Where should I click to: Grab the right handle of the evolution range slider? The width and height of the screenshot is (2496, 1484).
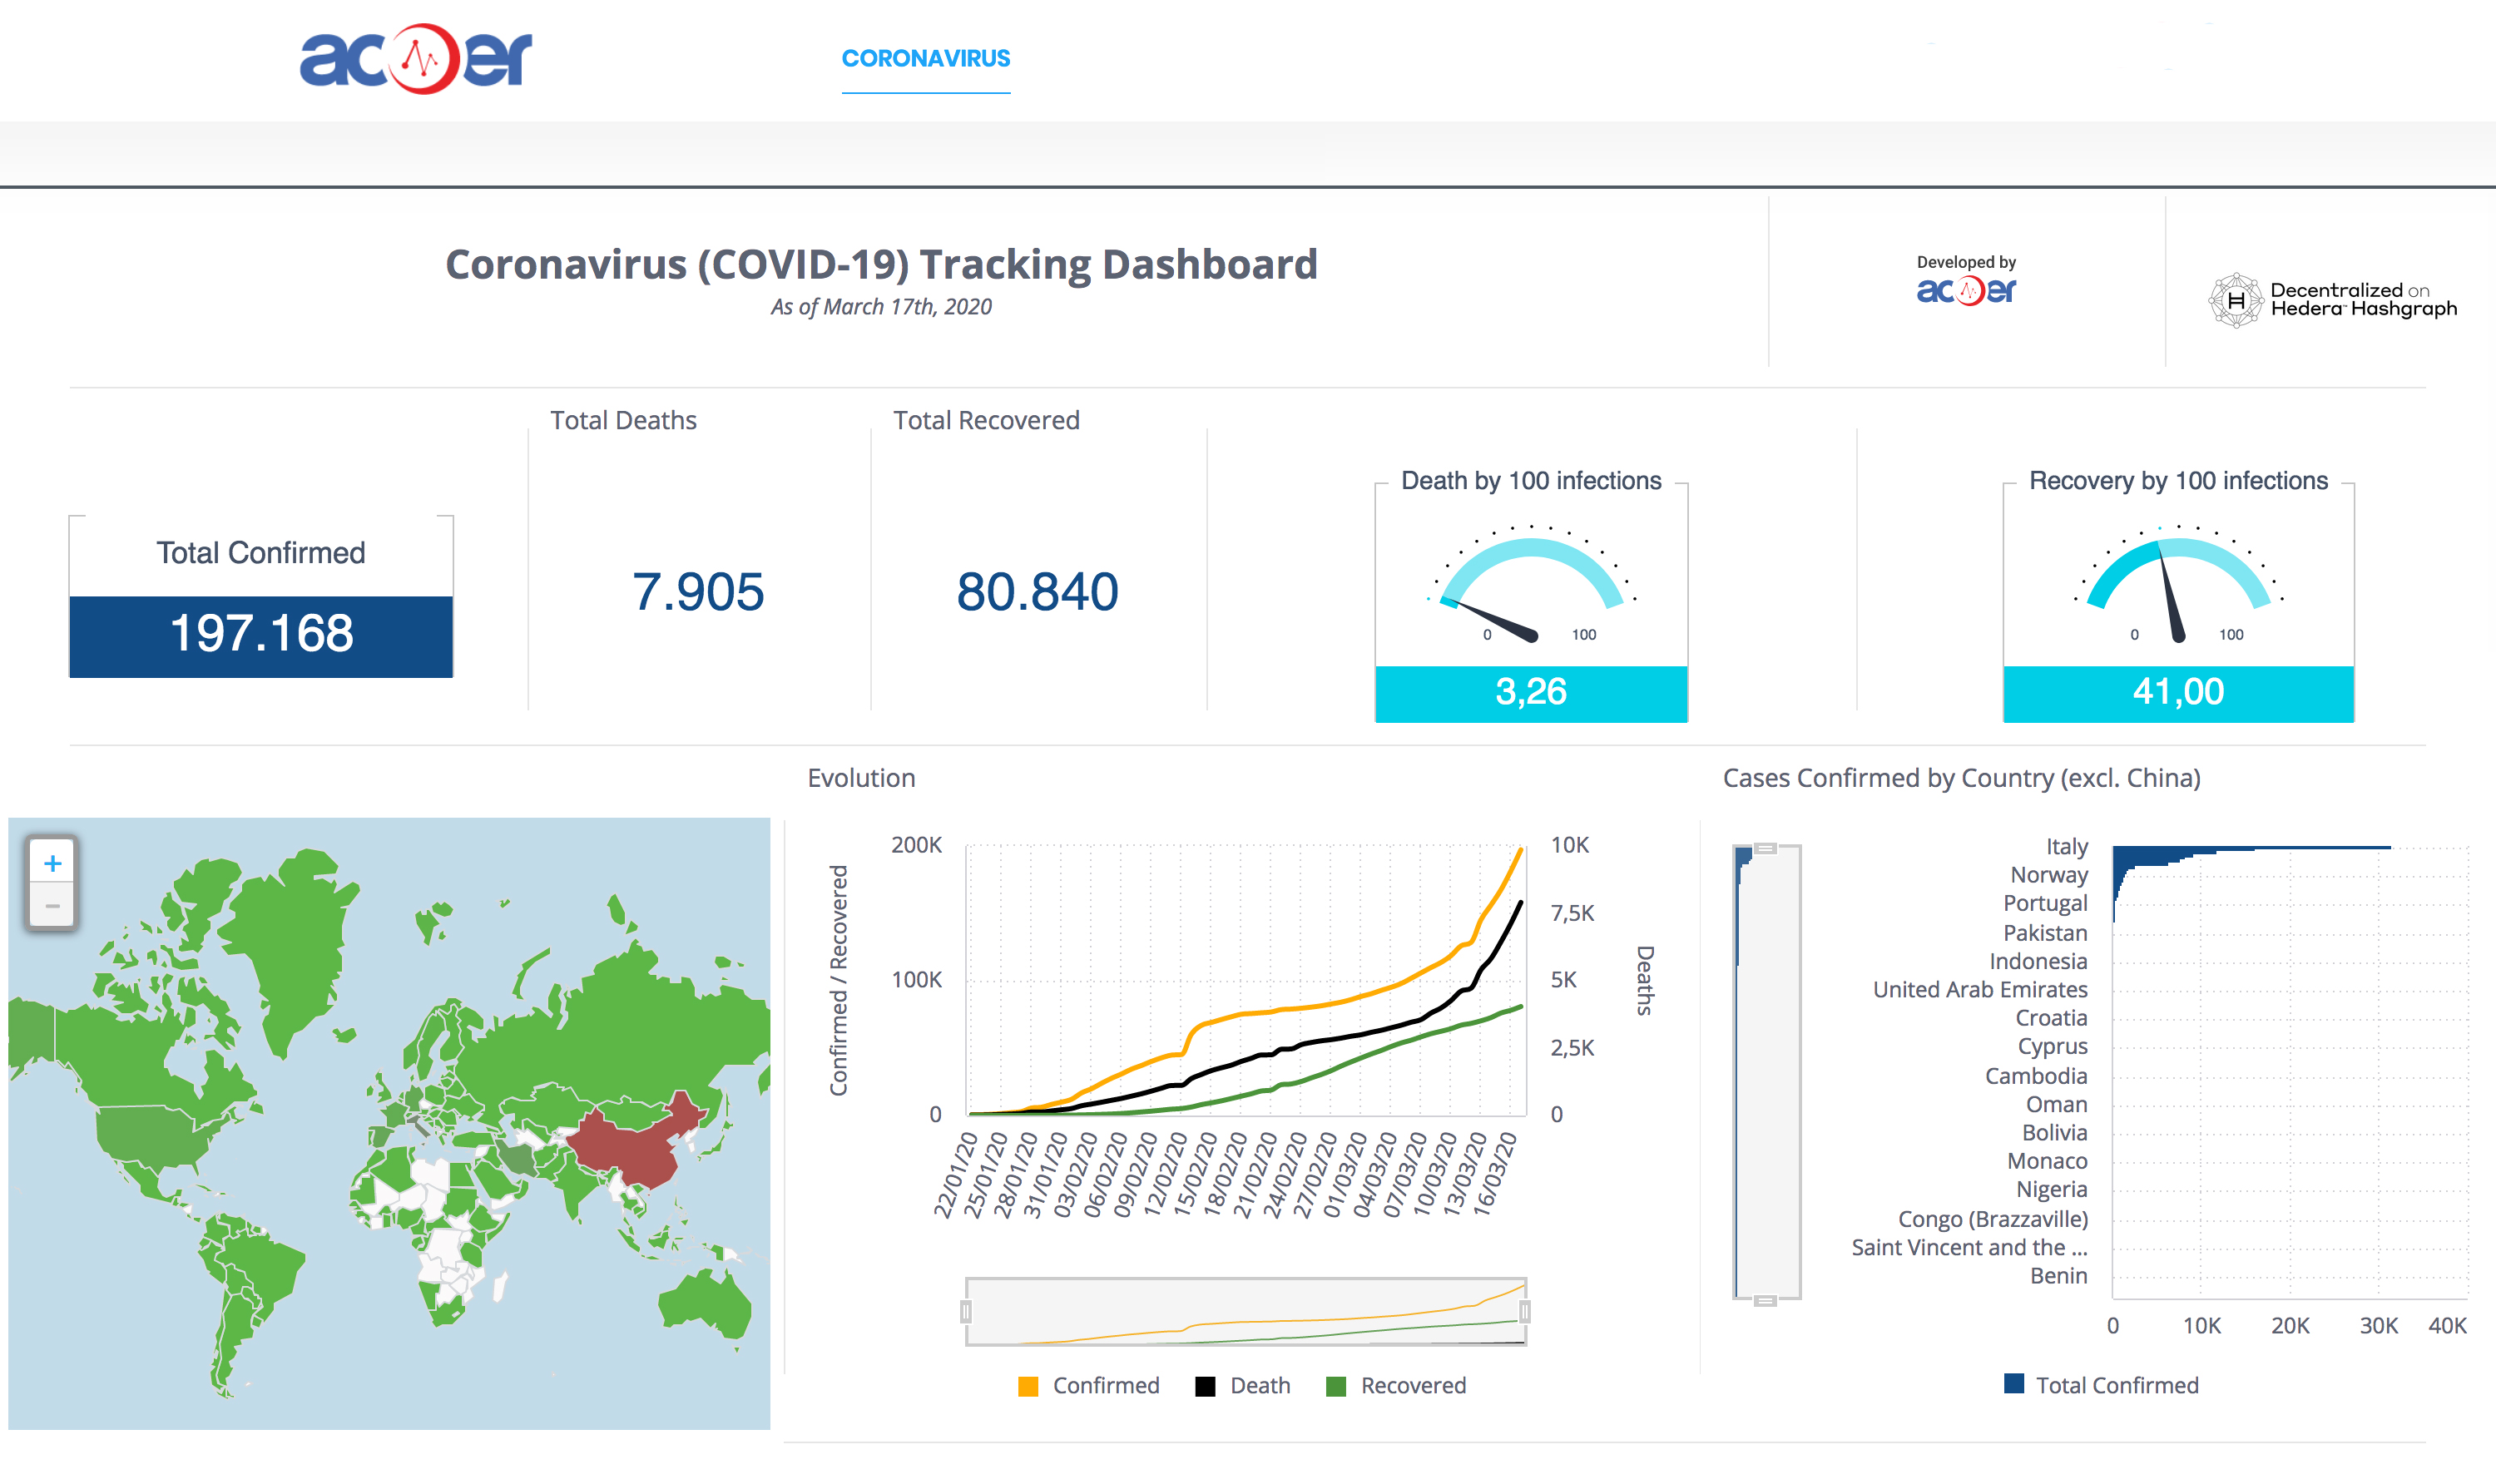click(x=1525, y=1311)
